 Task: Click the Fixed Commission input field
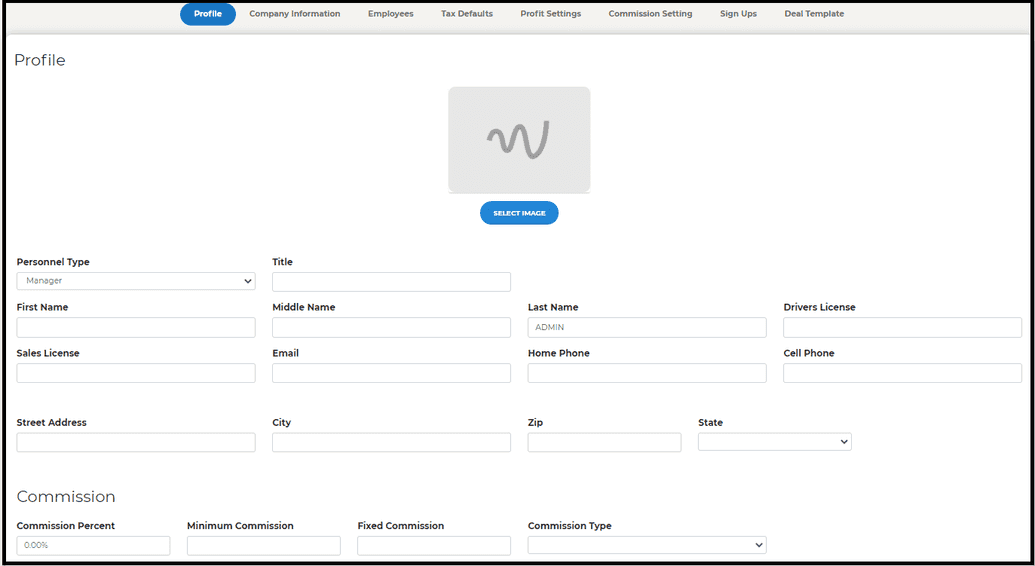point(434,546)
